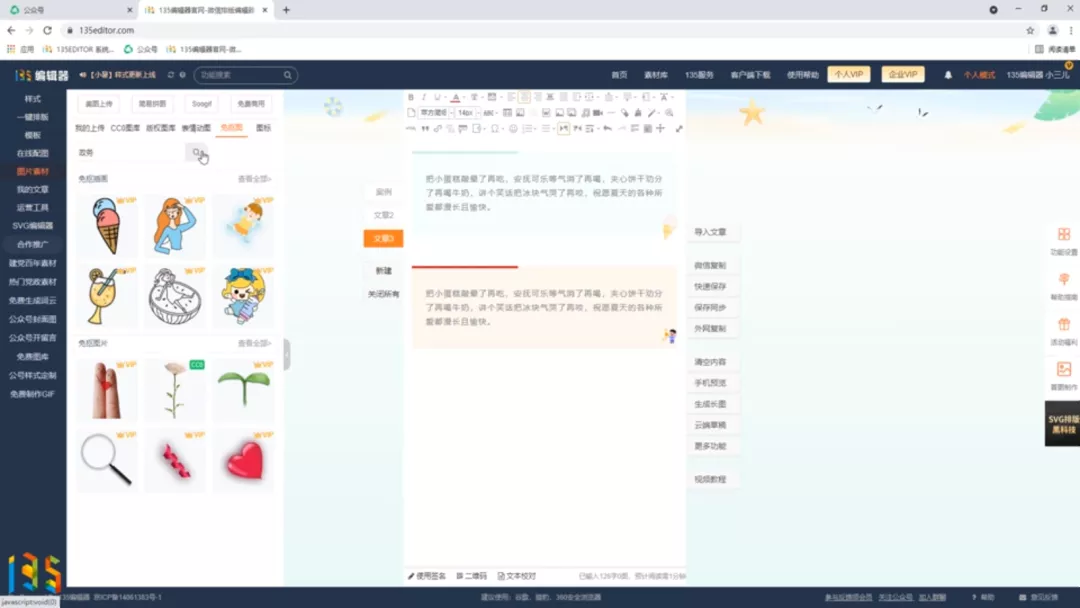Insert a video with the camera icon
The height and width of the screenshot is (608, 1080).
[597, 113]
